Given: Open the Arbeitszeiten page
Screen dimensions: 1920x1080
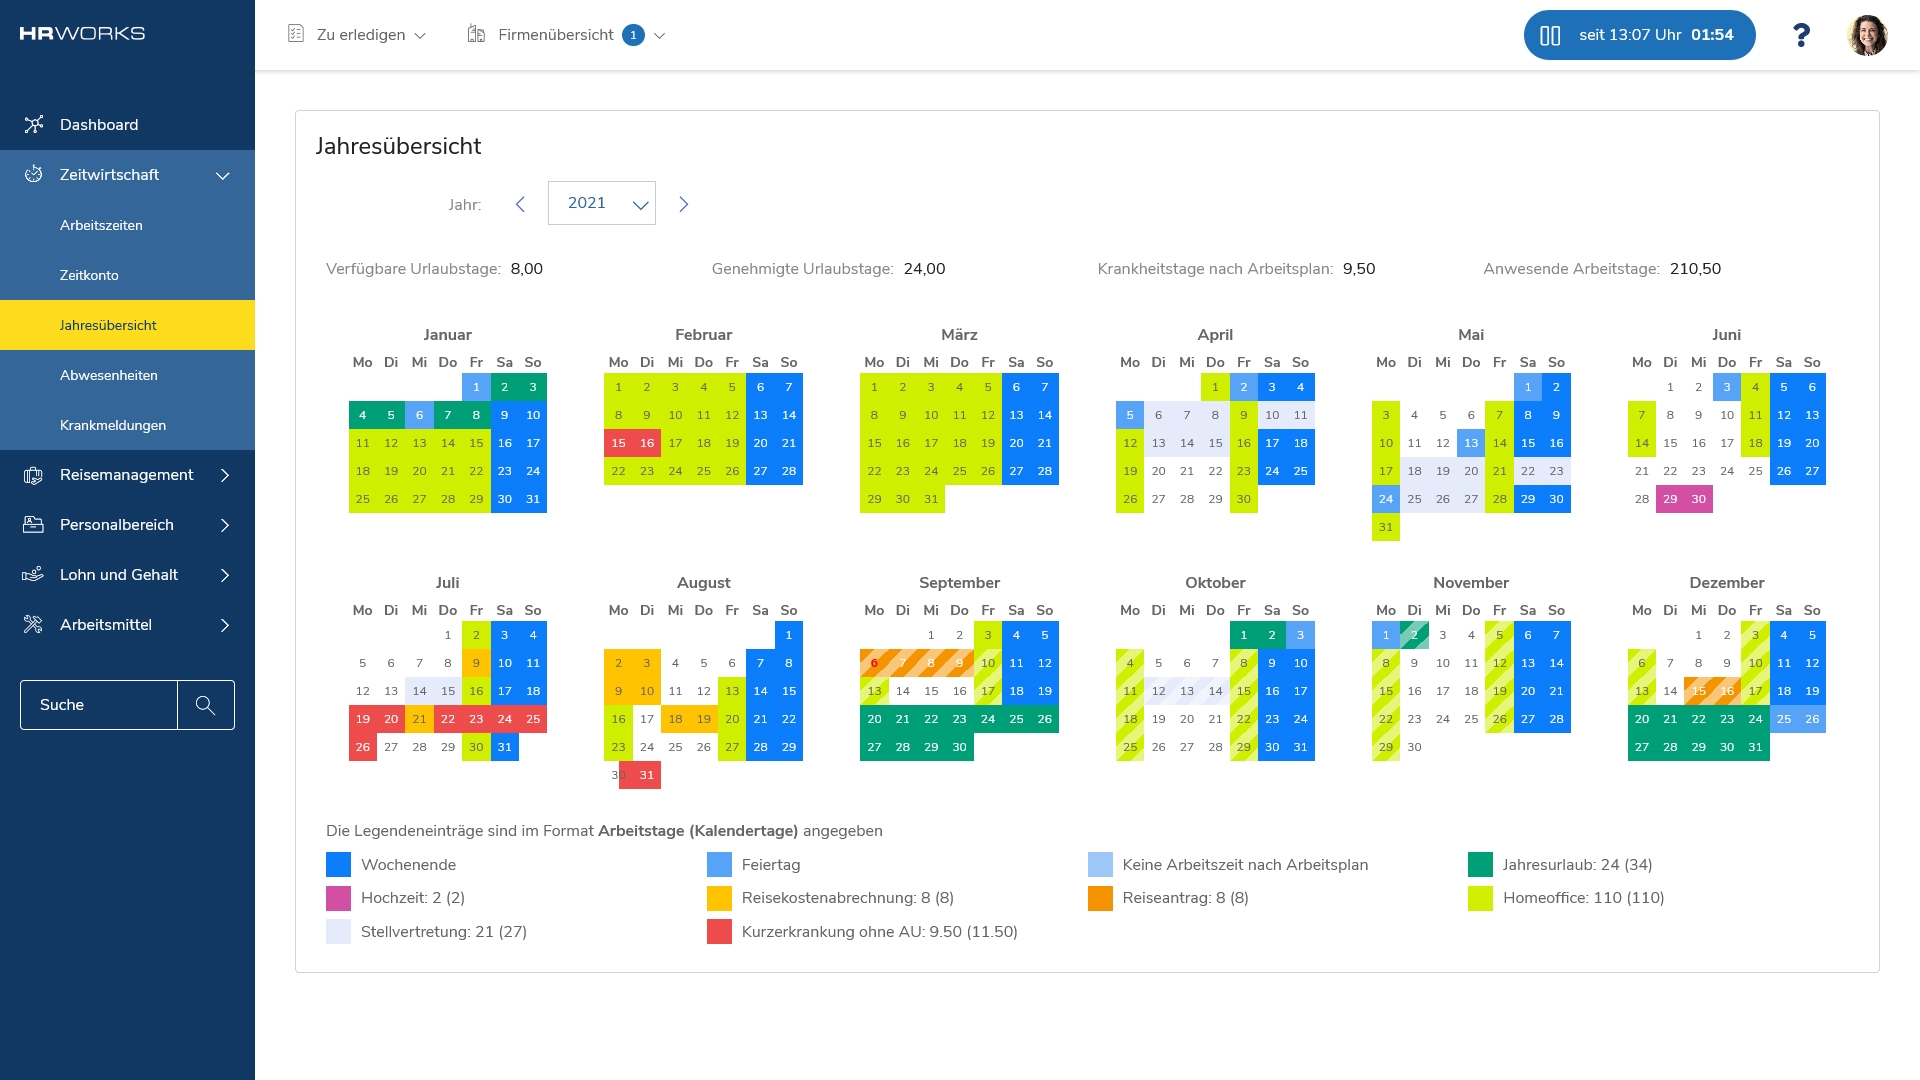Looking at the screenshot, I should tap(101, 225).
